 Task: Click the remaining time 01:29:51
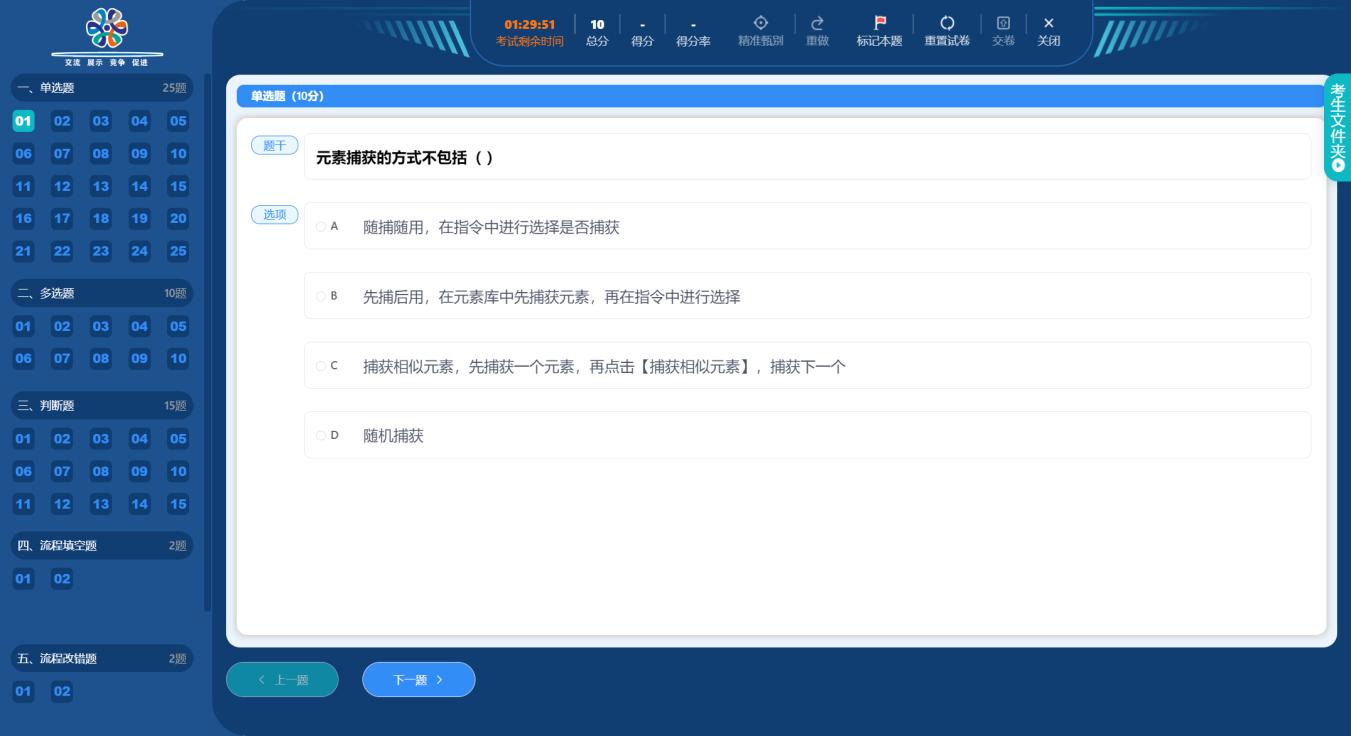[530, 24]
